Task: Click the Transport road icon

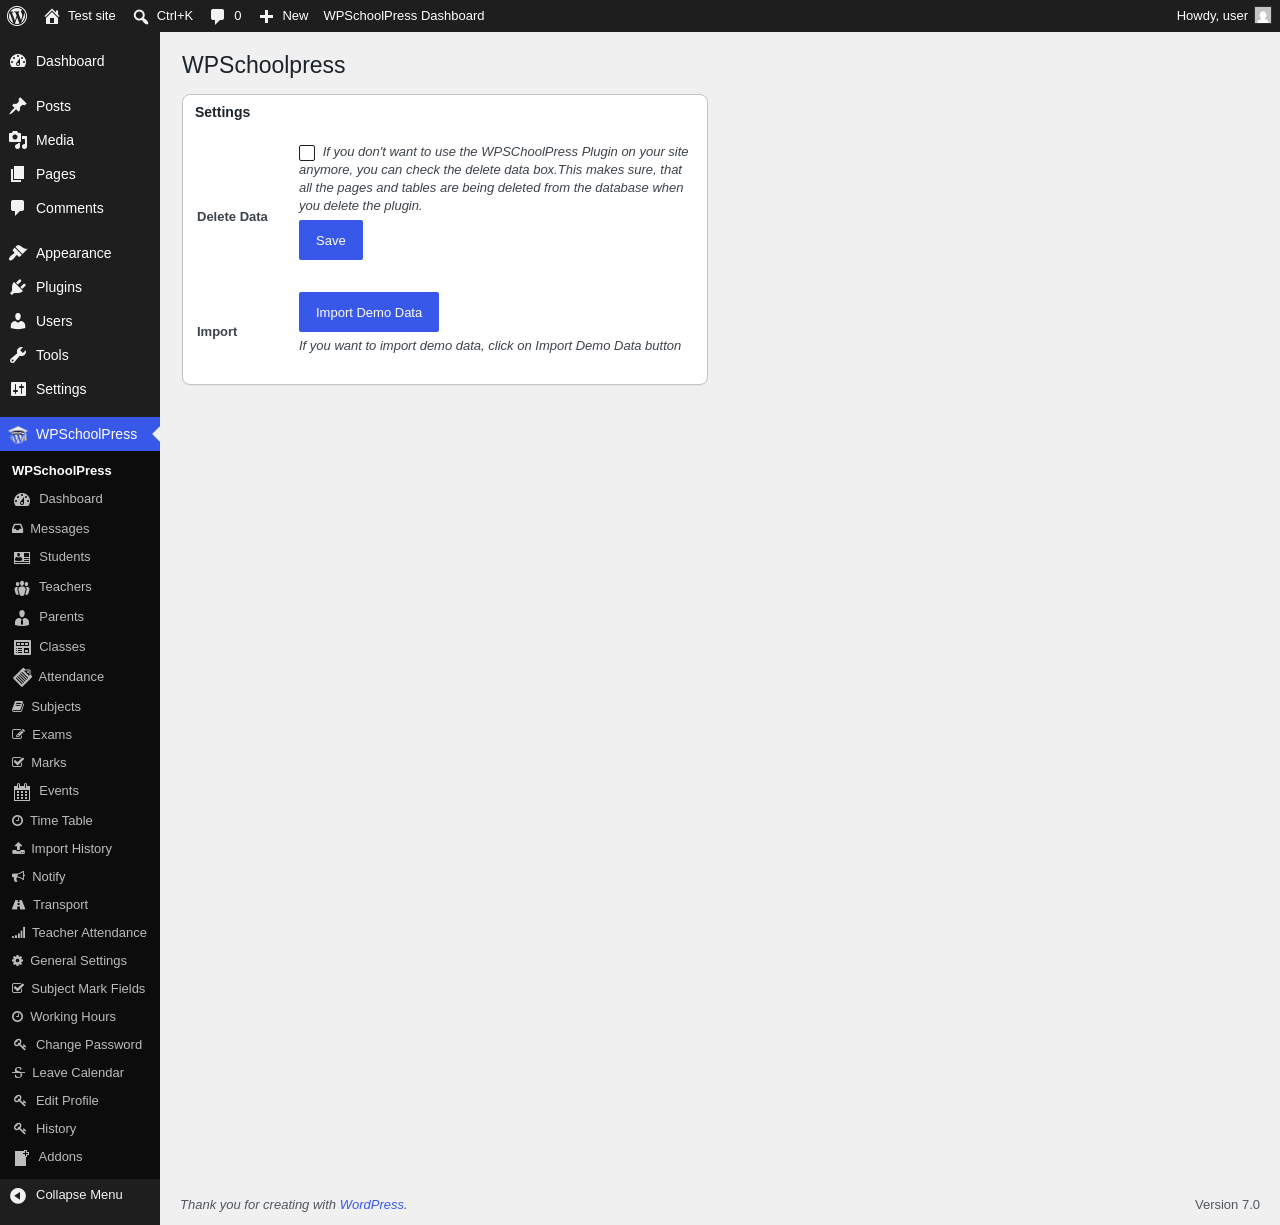Action: 18,905
